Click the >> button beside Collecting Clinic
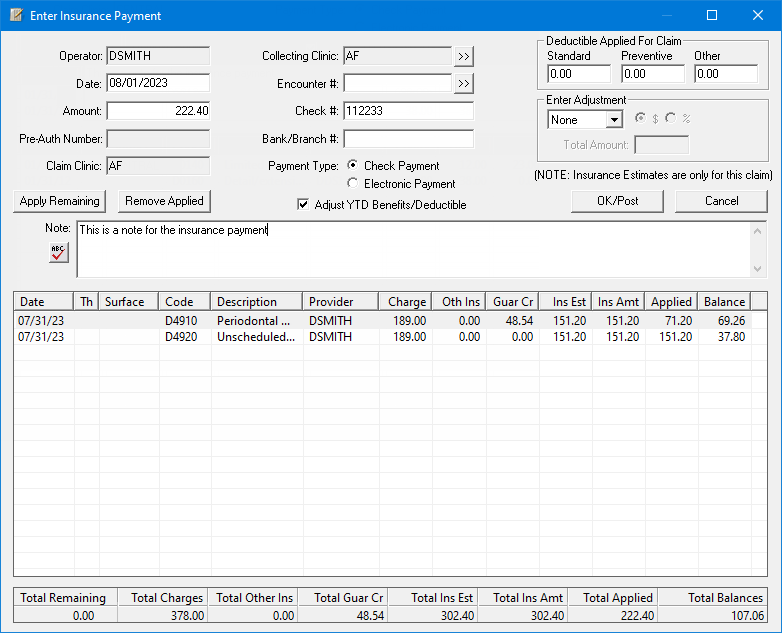 click(463, 56)
